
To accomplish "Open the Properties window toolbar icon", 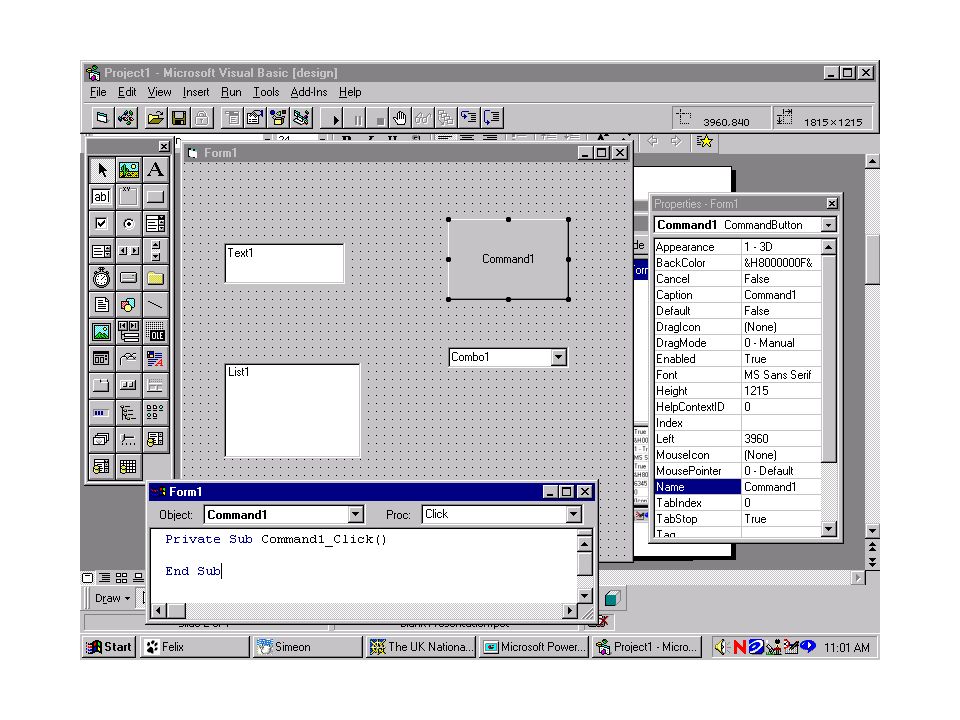I will pyautogui.click(x=255, y=118).
